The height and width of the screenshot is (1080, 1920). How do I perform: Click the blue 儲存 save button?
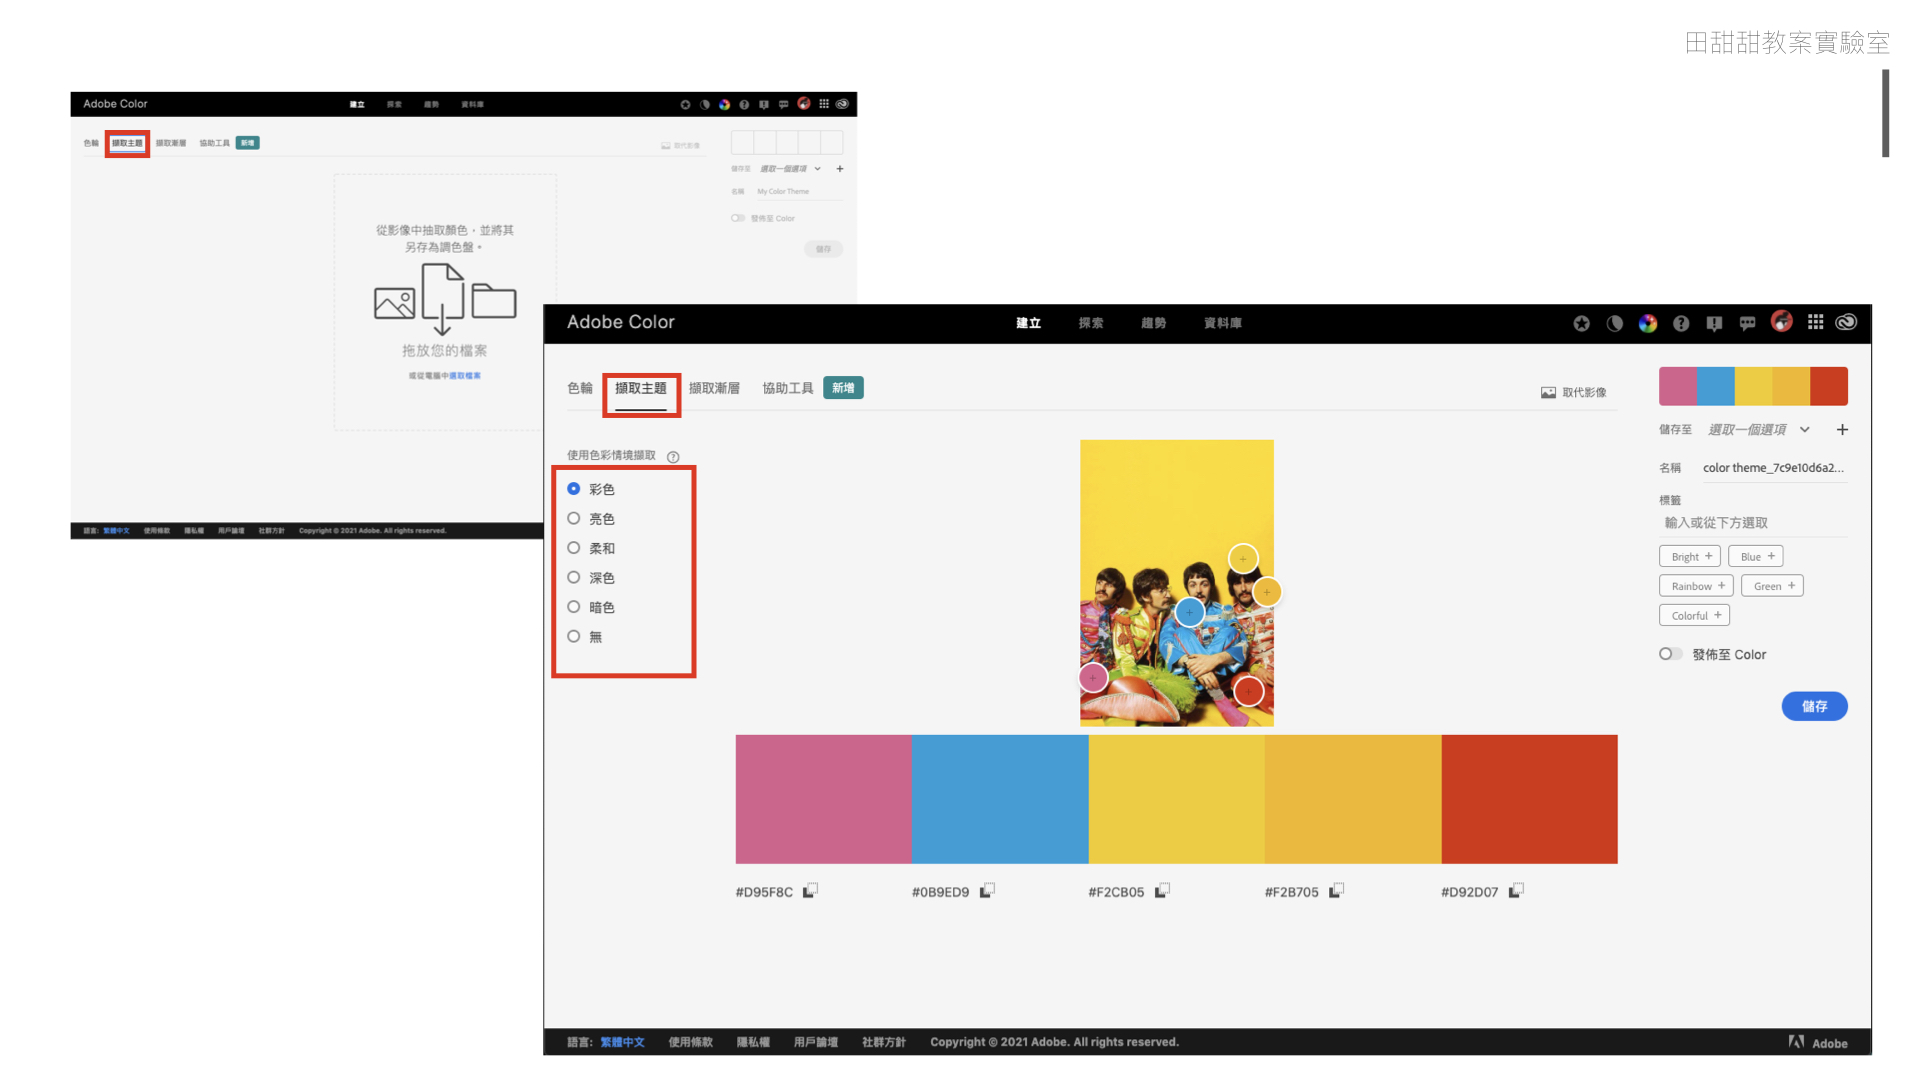tap(1814, 706)
